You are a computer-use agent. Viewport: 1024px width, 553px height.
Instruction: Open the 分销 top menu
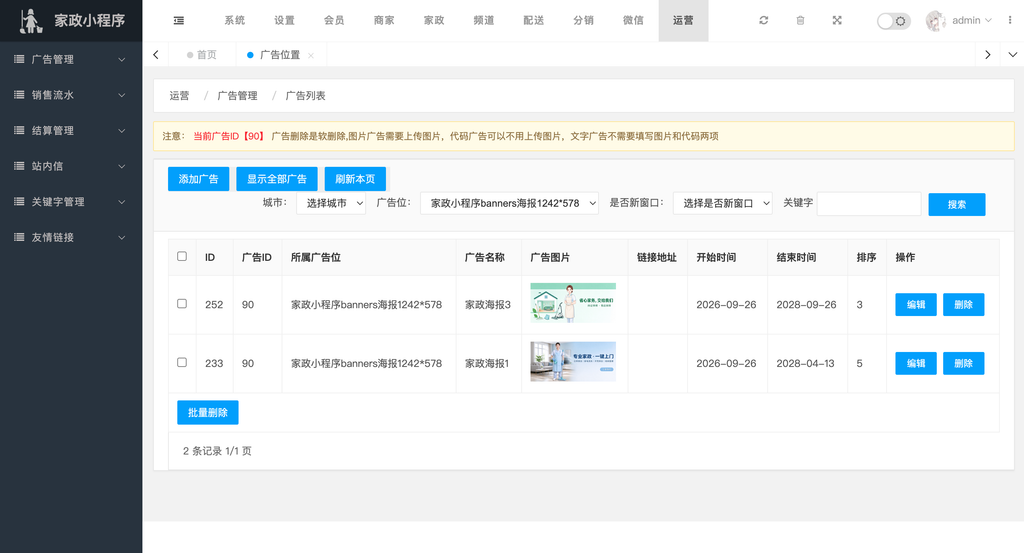pyautogui.click(x=583, y=21)
